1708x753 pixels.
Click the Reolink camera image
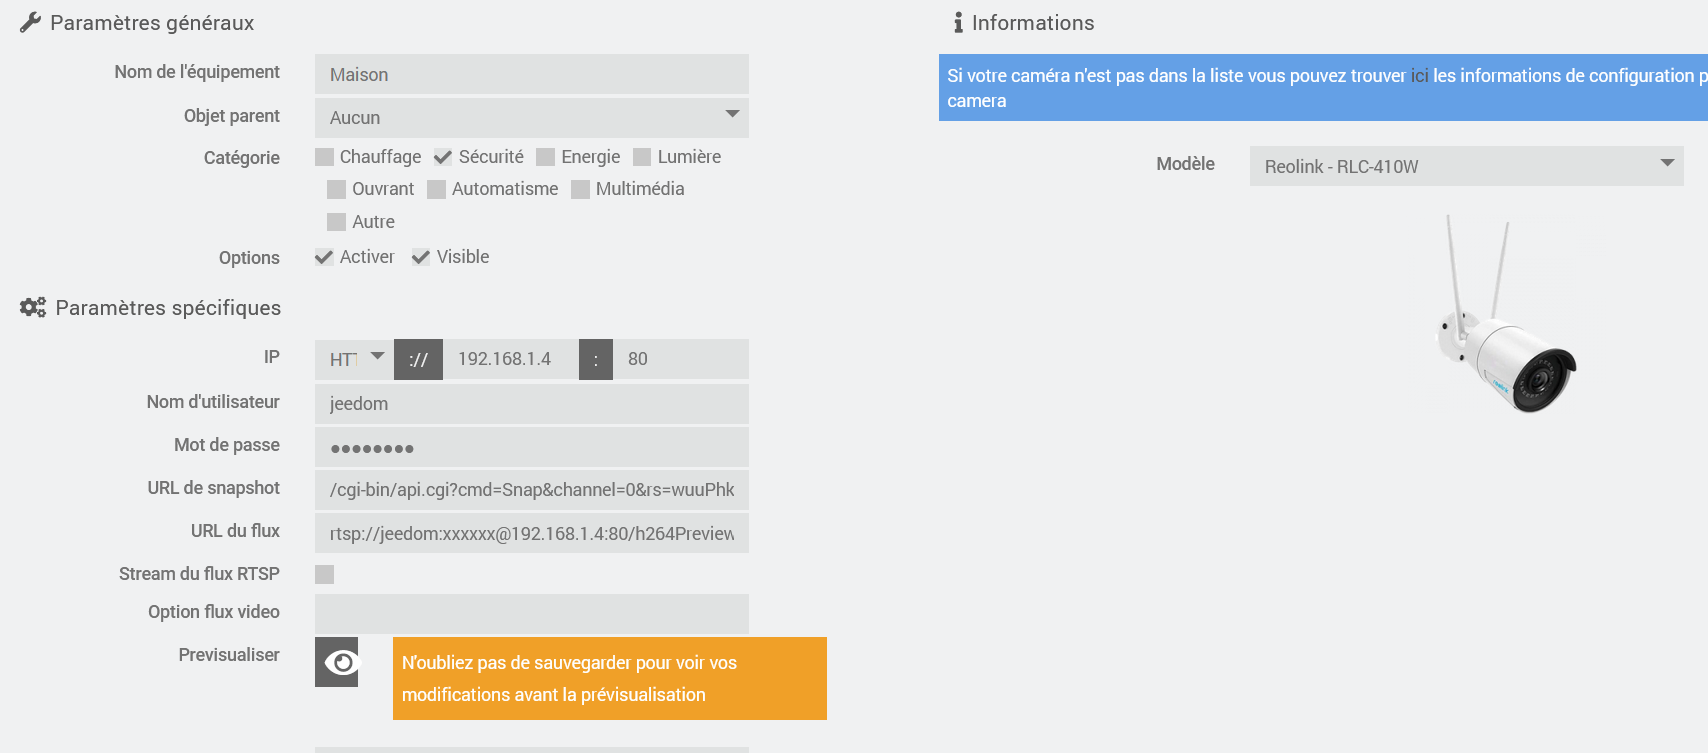[1506, 313]
